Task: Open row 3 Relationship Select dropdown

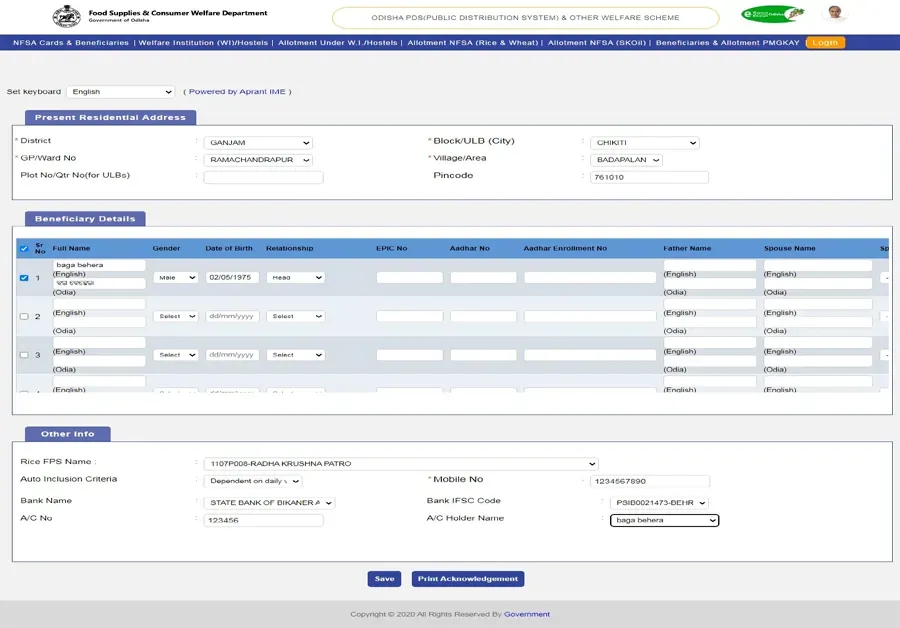Action: [x=296, y=355]
